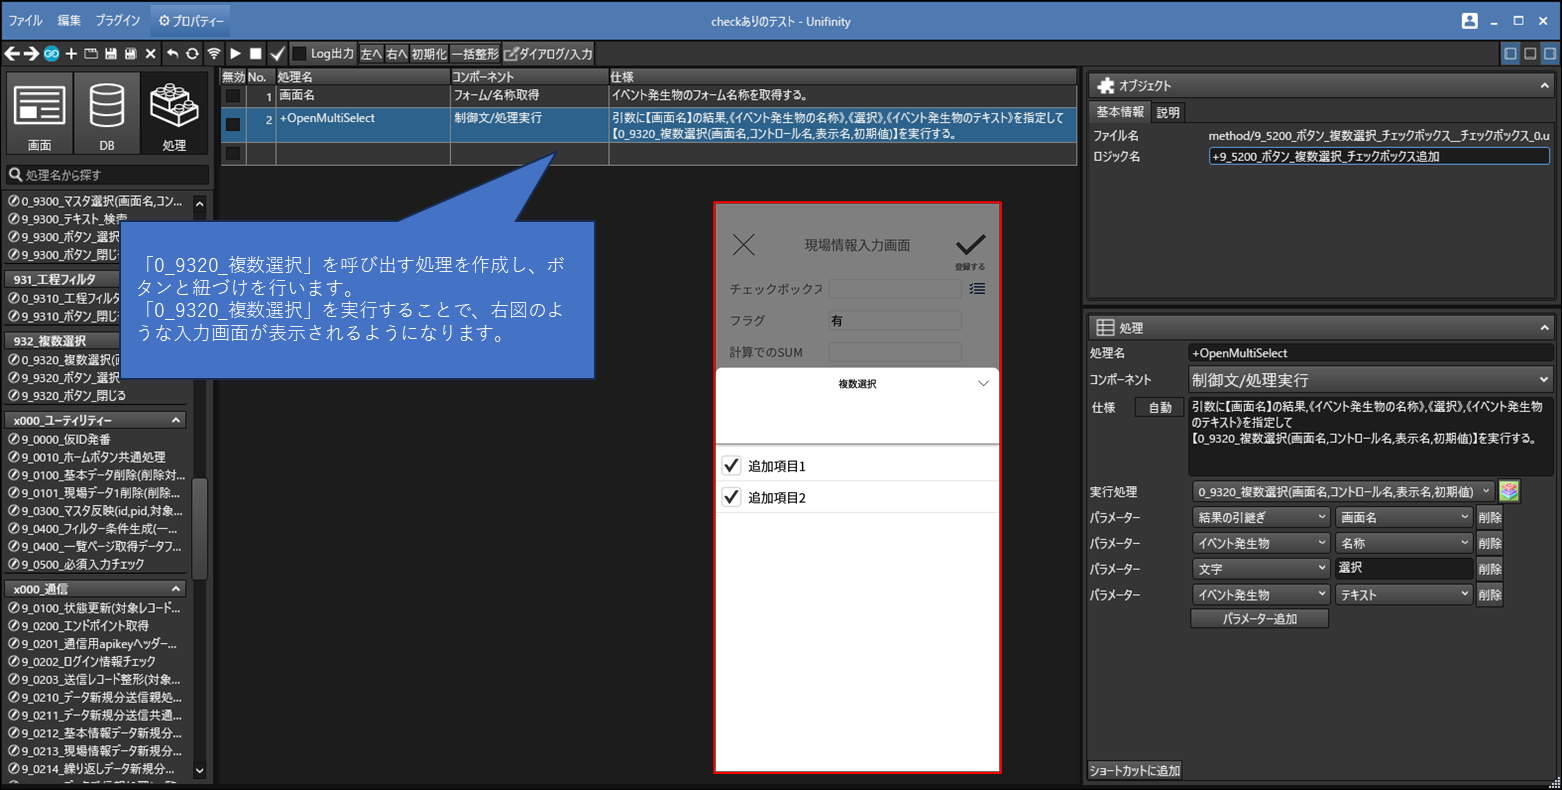Click the Wi-Fi connection icon
1562x790 pixels.
214,54
